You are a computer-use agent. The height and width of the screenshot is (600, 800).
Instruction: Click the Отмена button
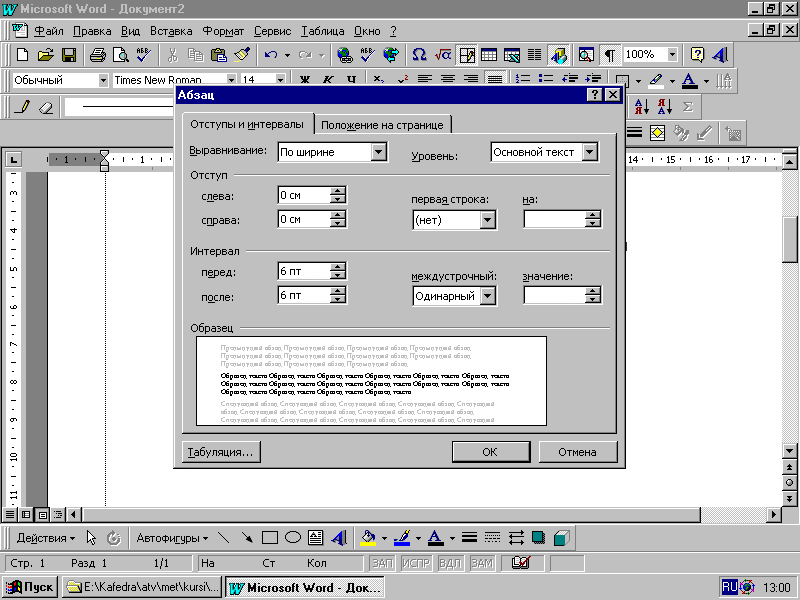(x=578, y=452)
